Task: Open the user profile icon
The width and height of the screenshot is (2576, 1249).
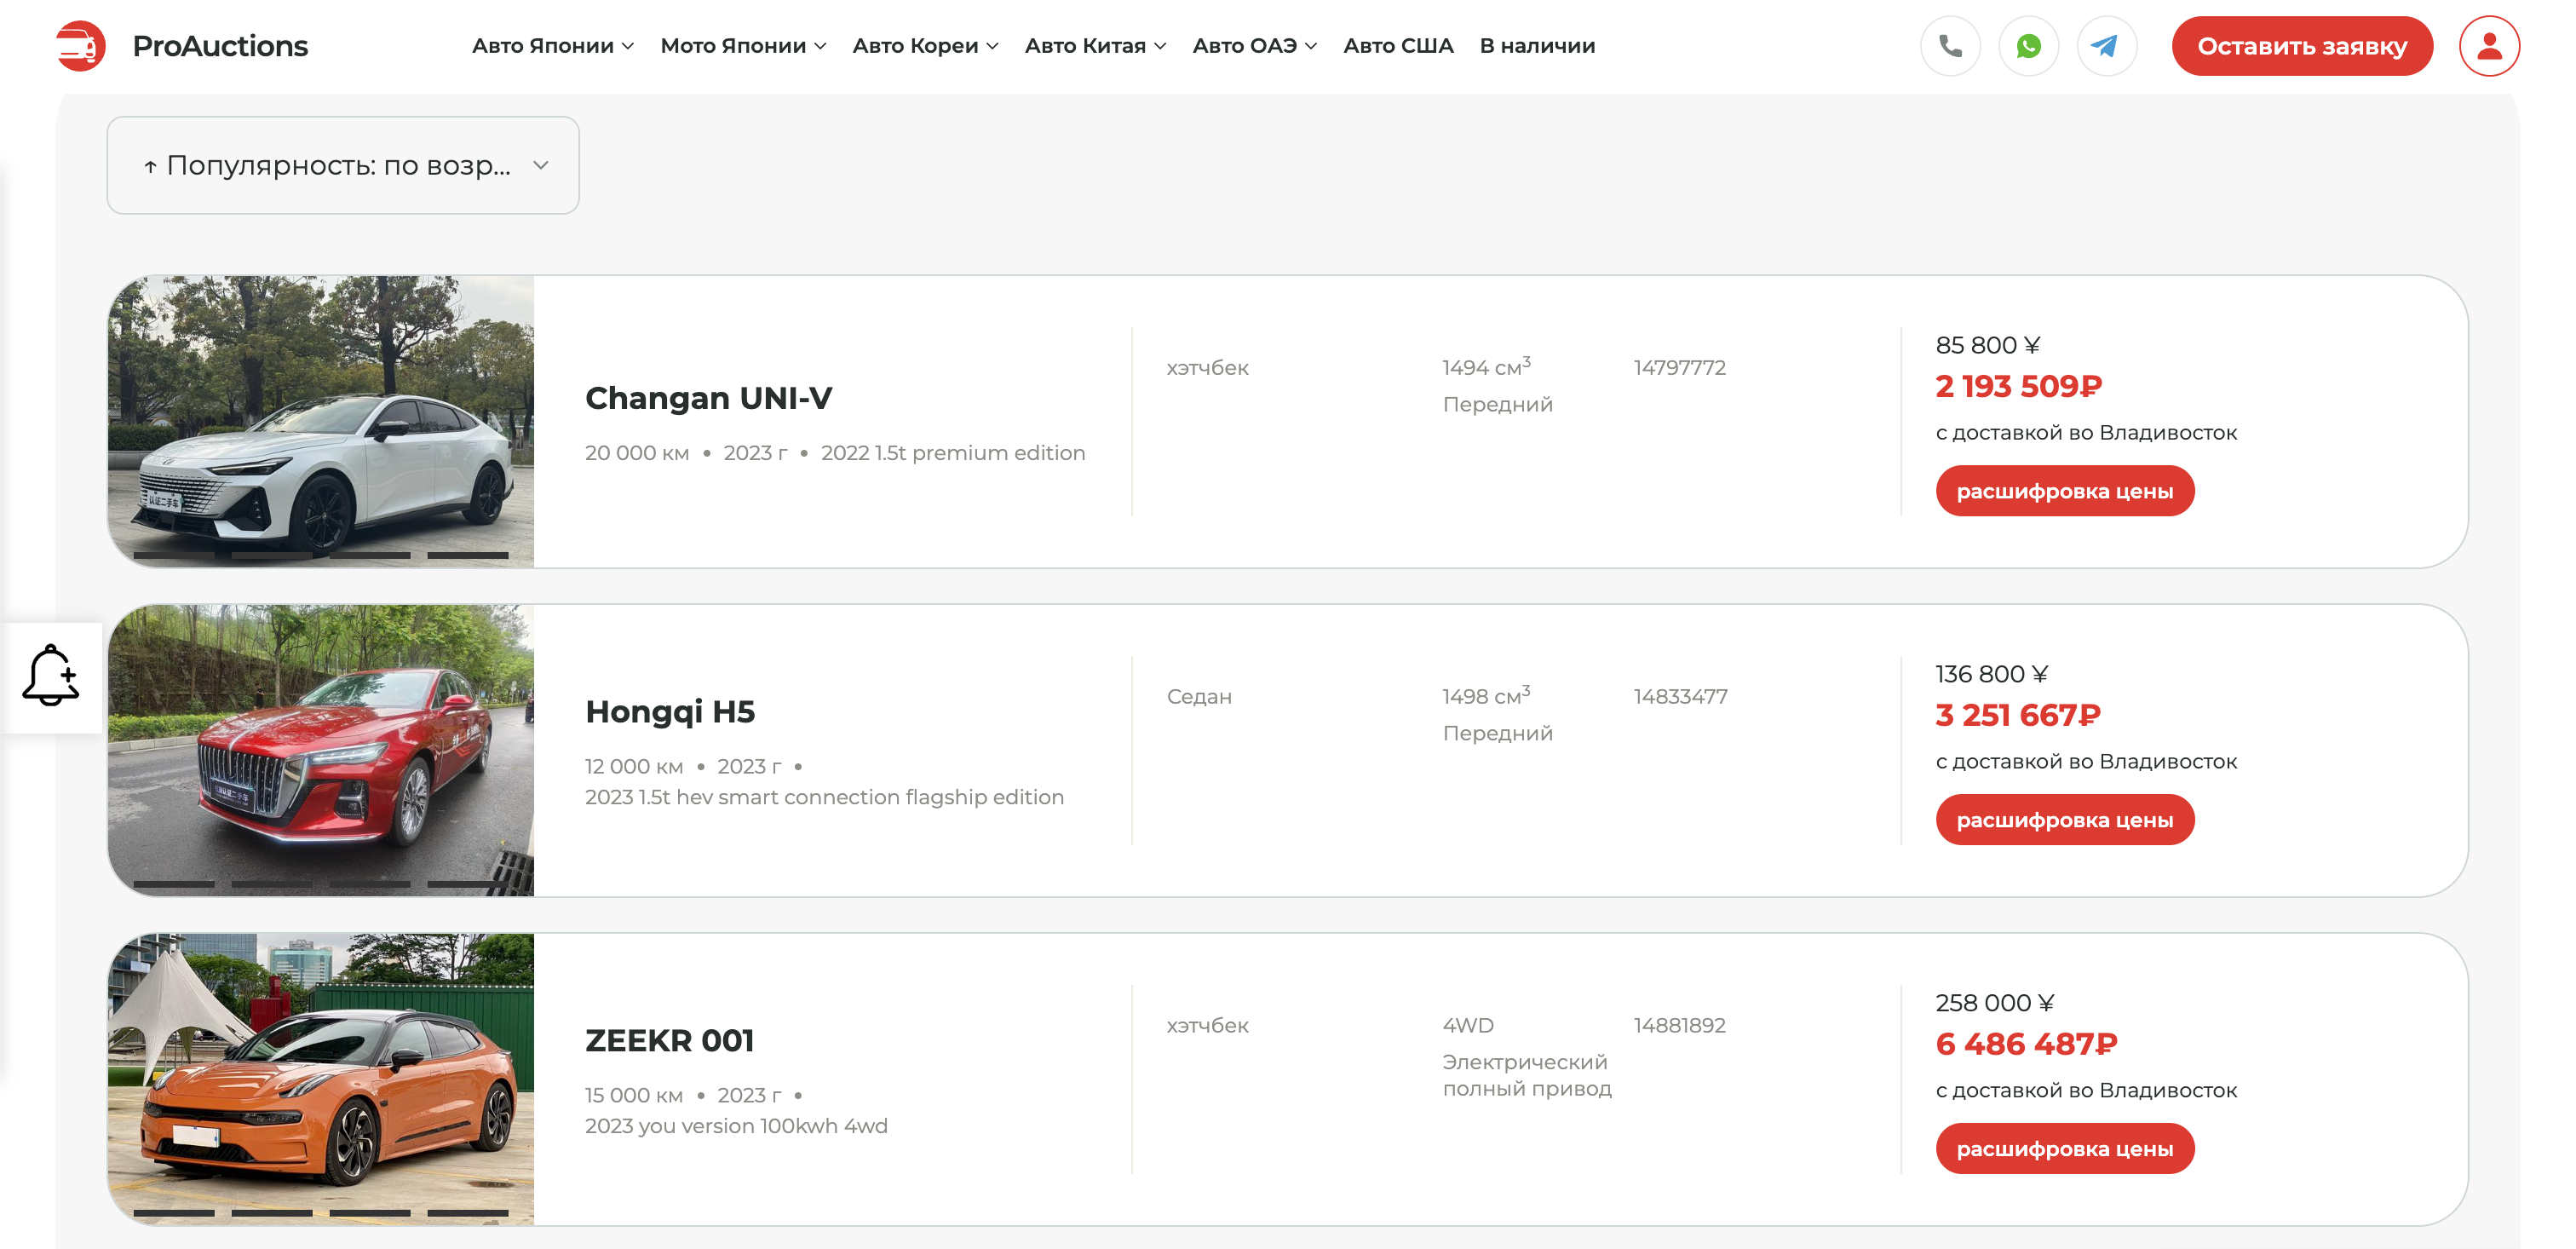Action: click(2489, 46)
